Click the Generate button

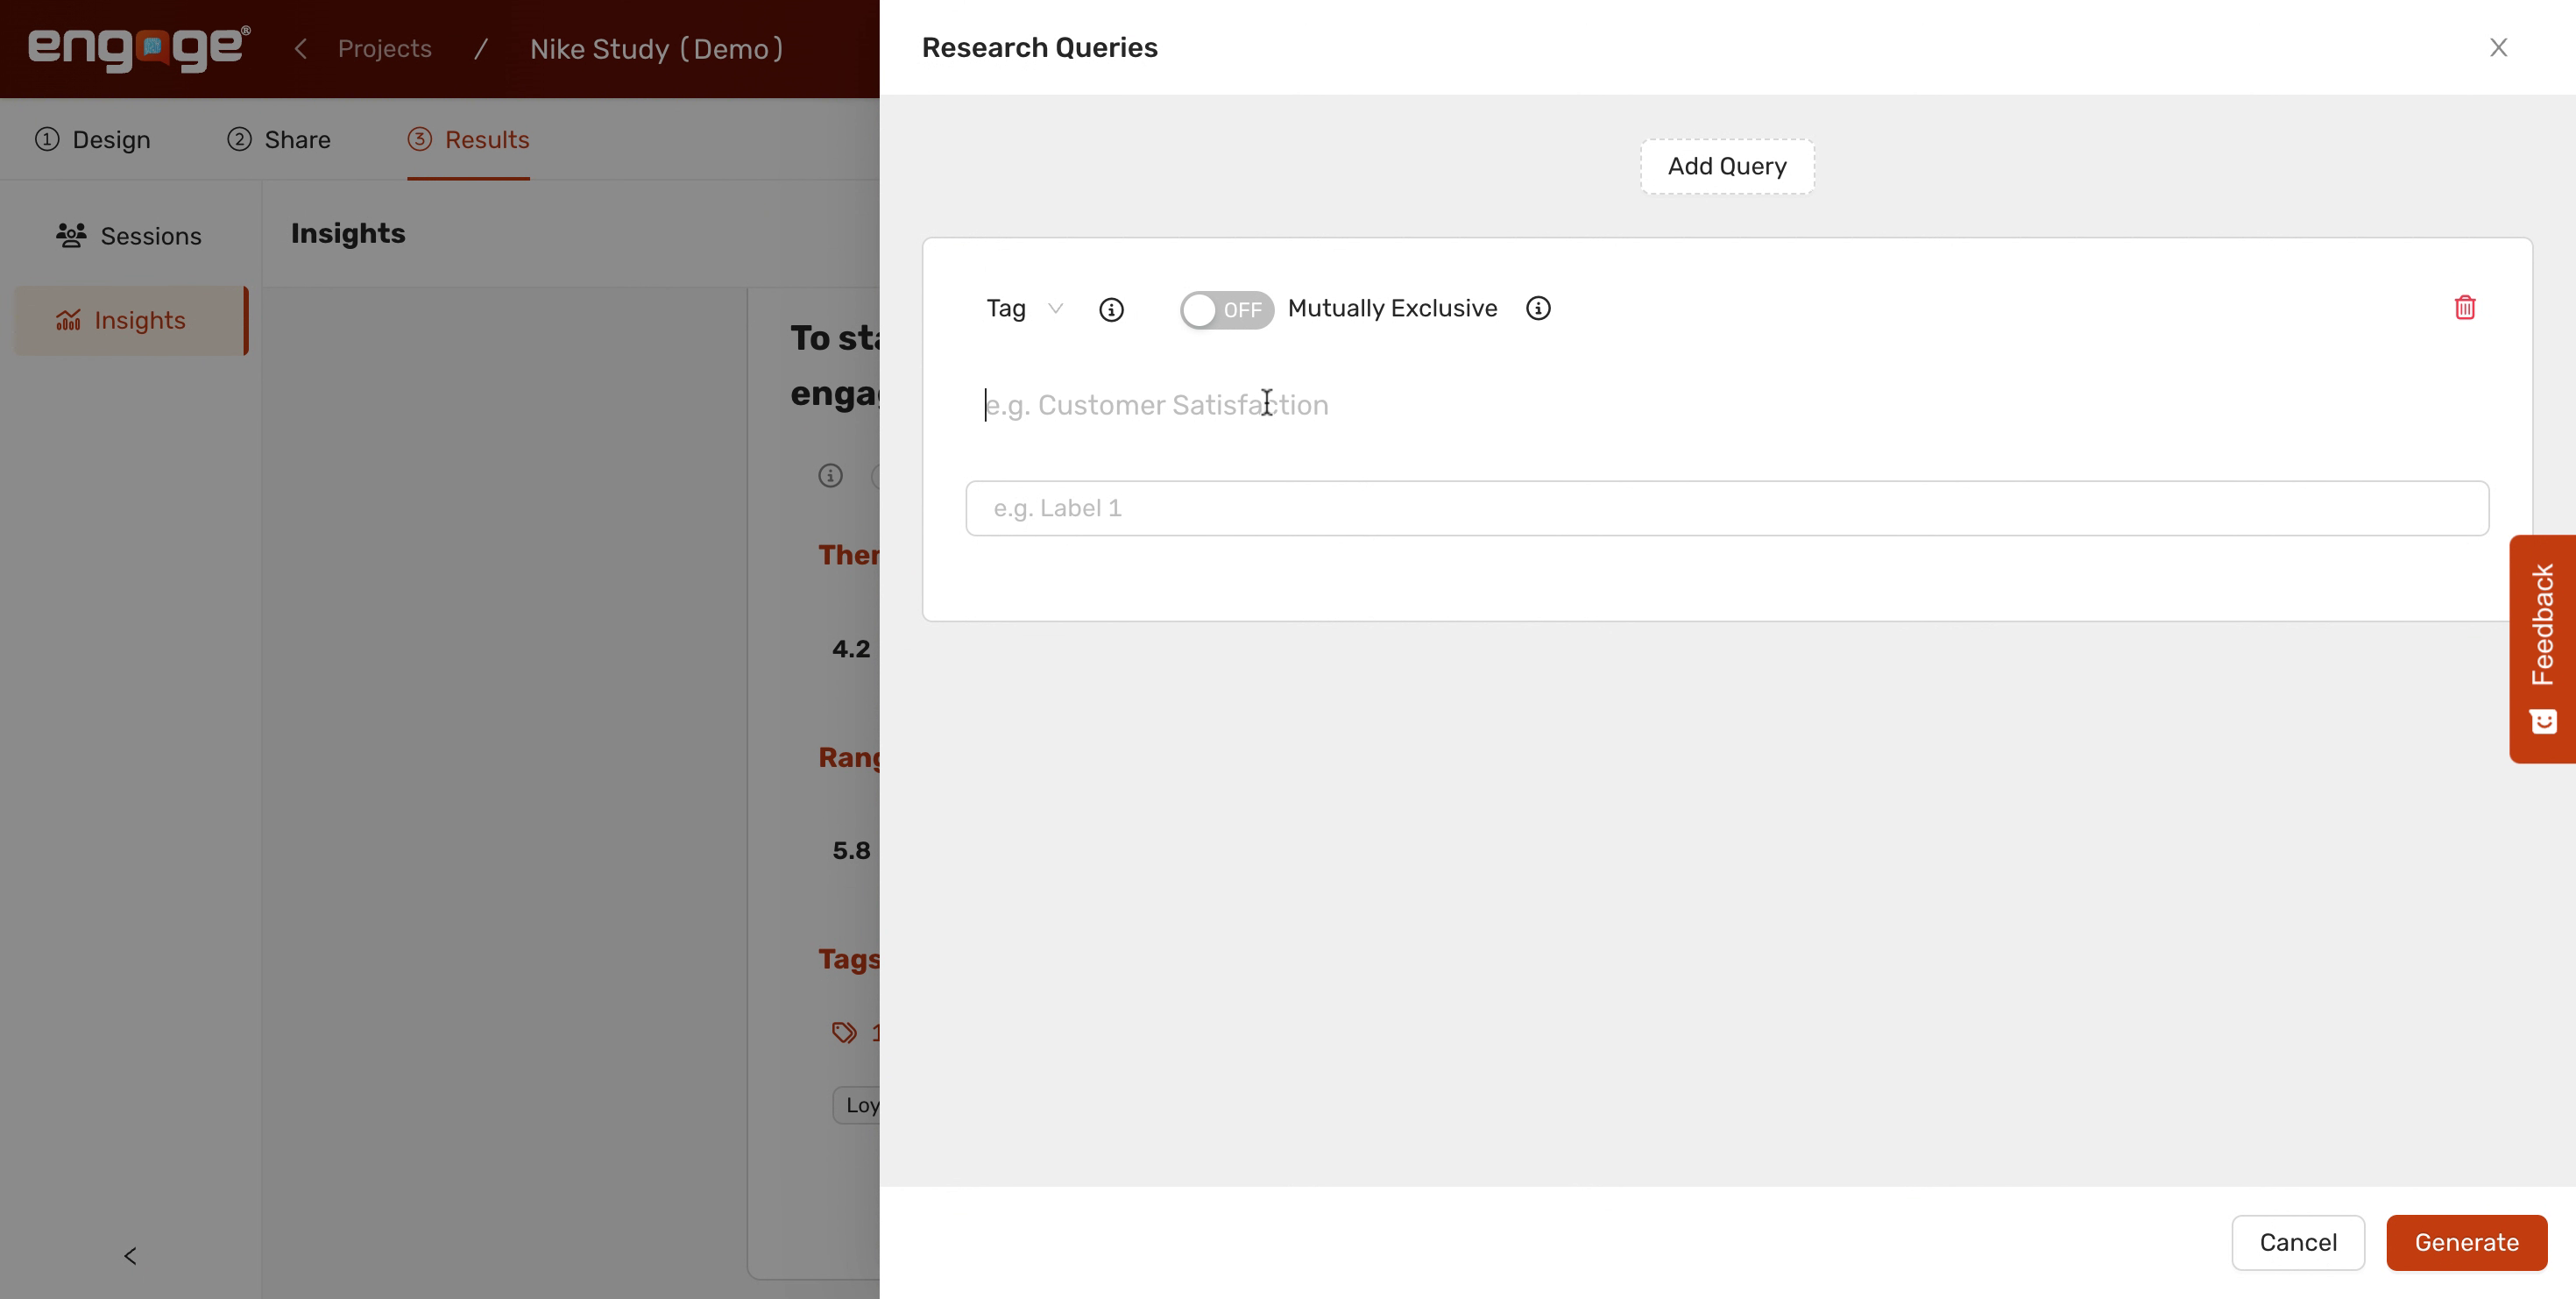pos(2466,1242)
